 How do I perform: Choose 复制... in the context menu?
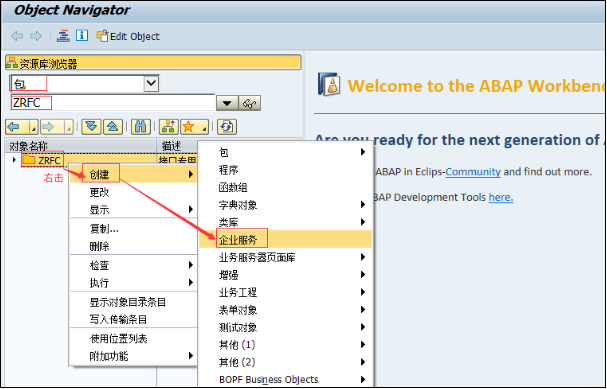(134, 229)
